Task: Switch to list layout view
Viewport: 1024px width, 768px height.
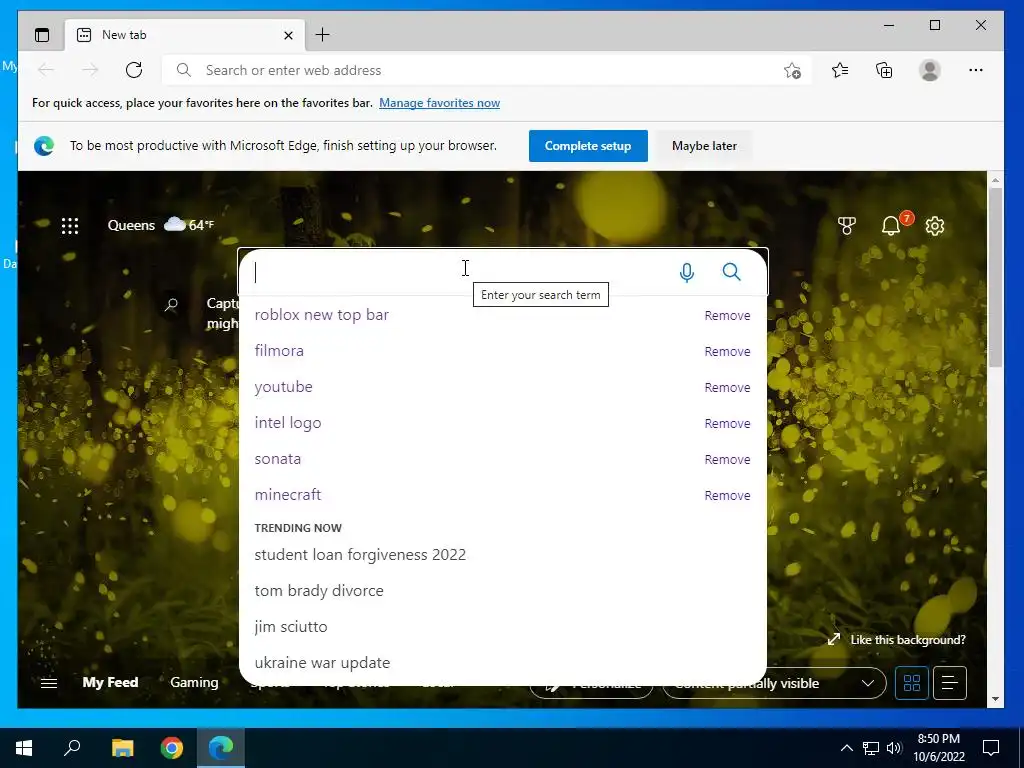Action: point(950,683)
